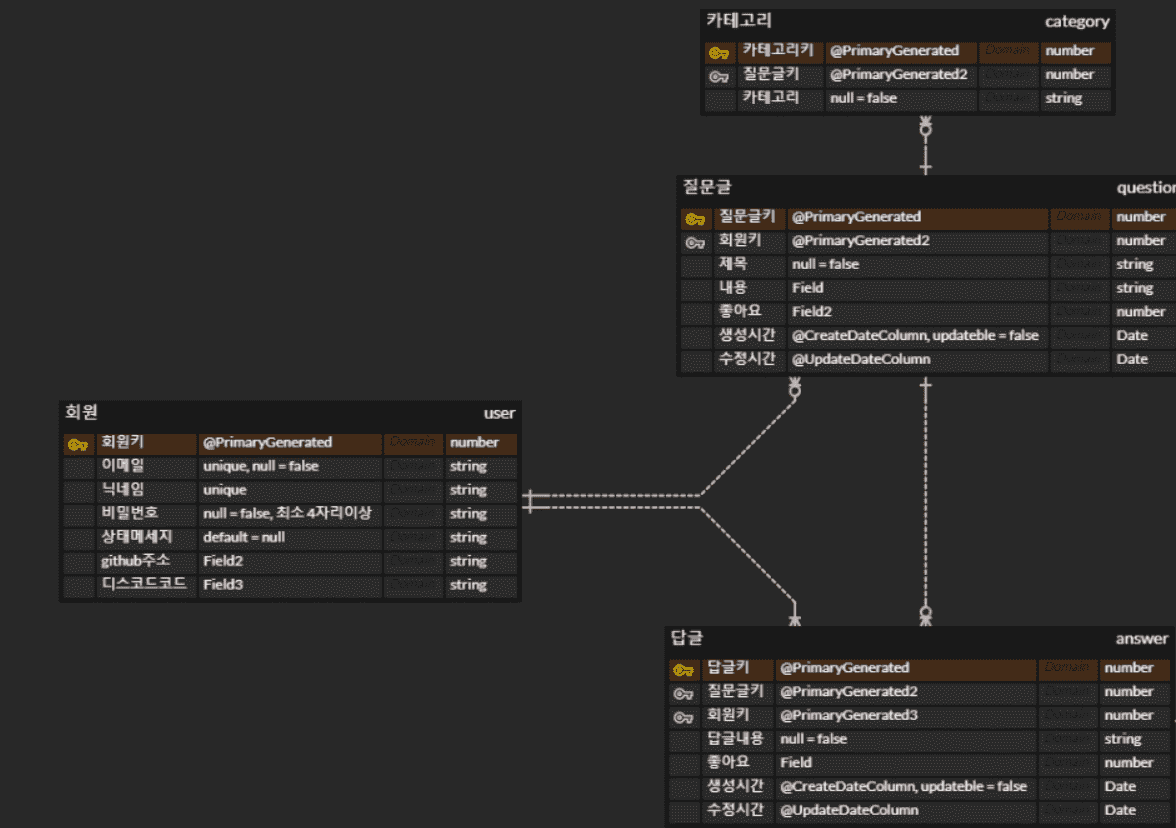
Task: Click '@PrimaryGenerated2' in the category table
Action: coord(898,74)
